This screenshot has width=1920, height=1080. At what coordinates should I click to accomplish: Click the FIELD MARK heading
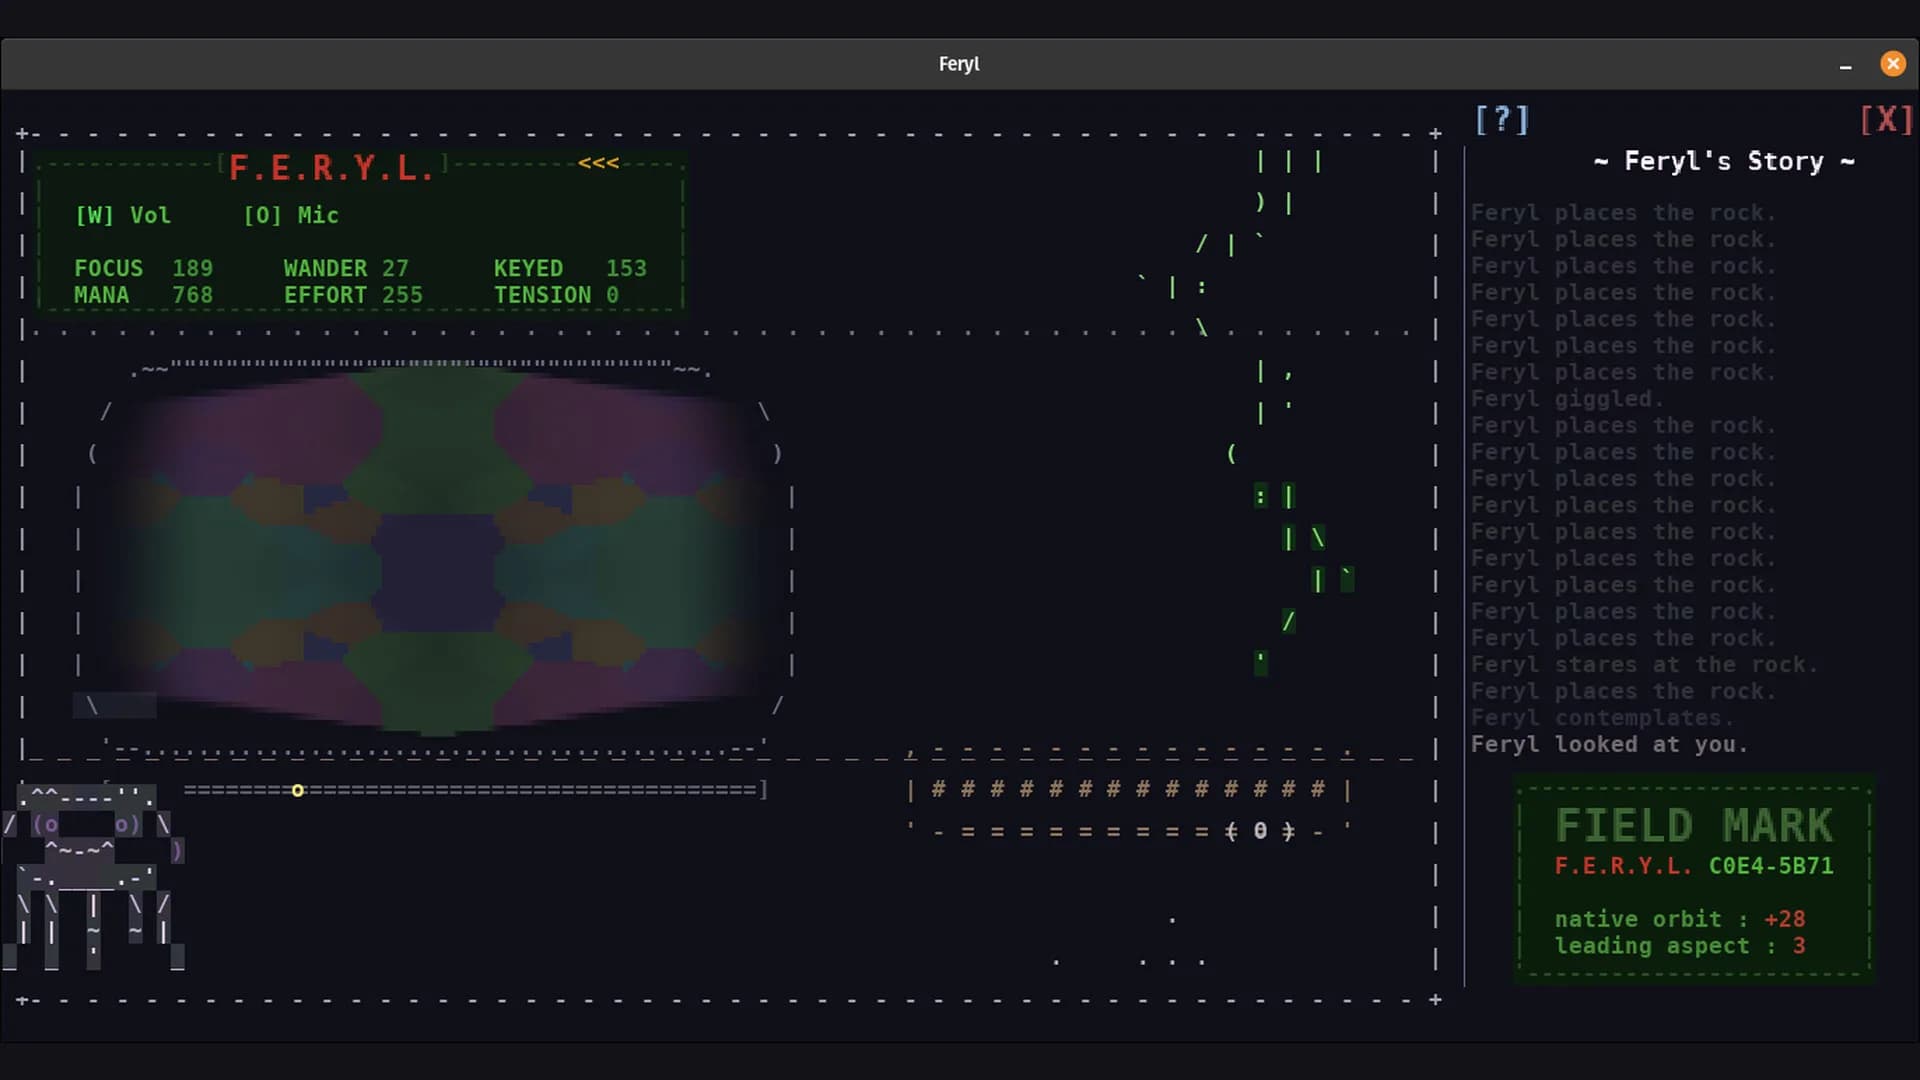(1694, 826)
